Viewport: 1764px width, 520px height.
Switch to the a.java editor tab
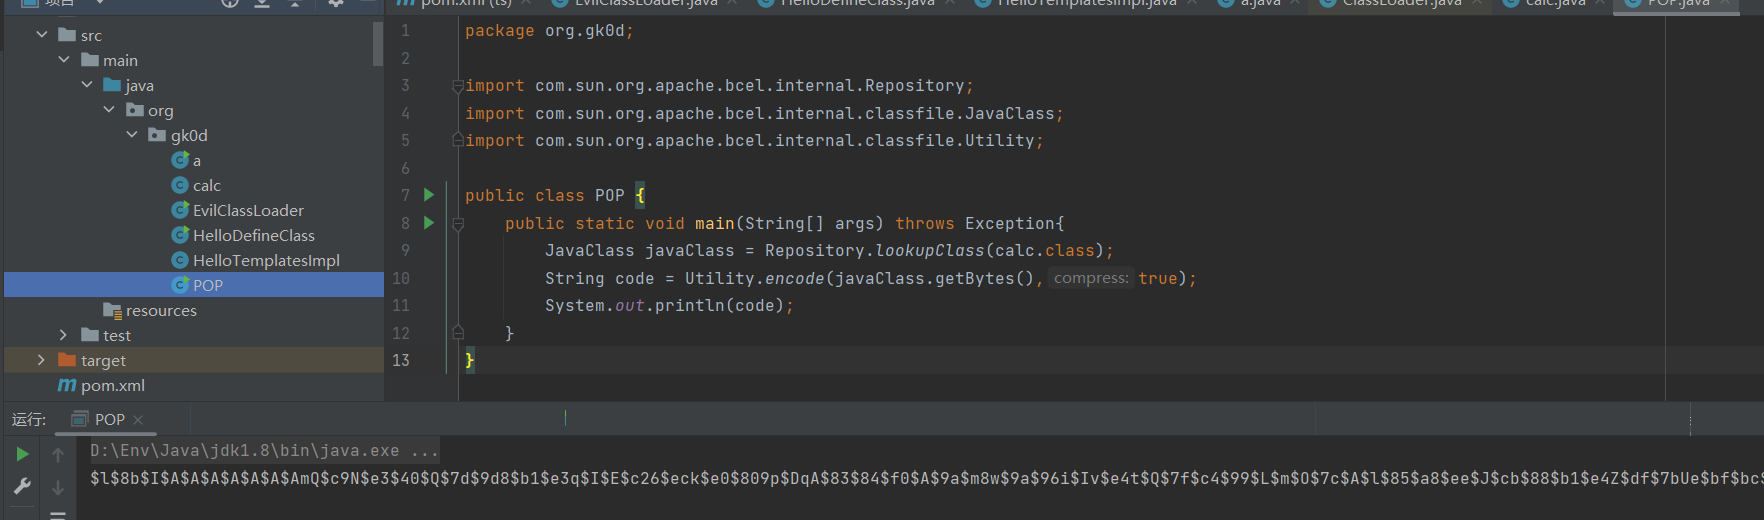tap(1260, 4)
